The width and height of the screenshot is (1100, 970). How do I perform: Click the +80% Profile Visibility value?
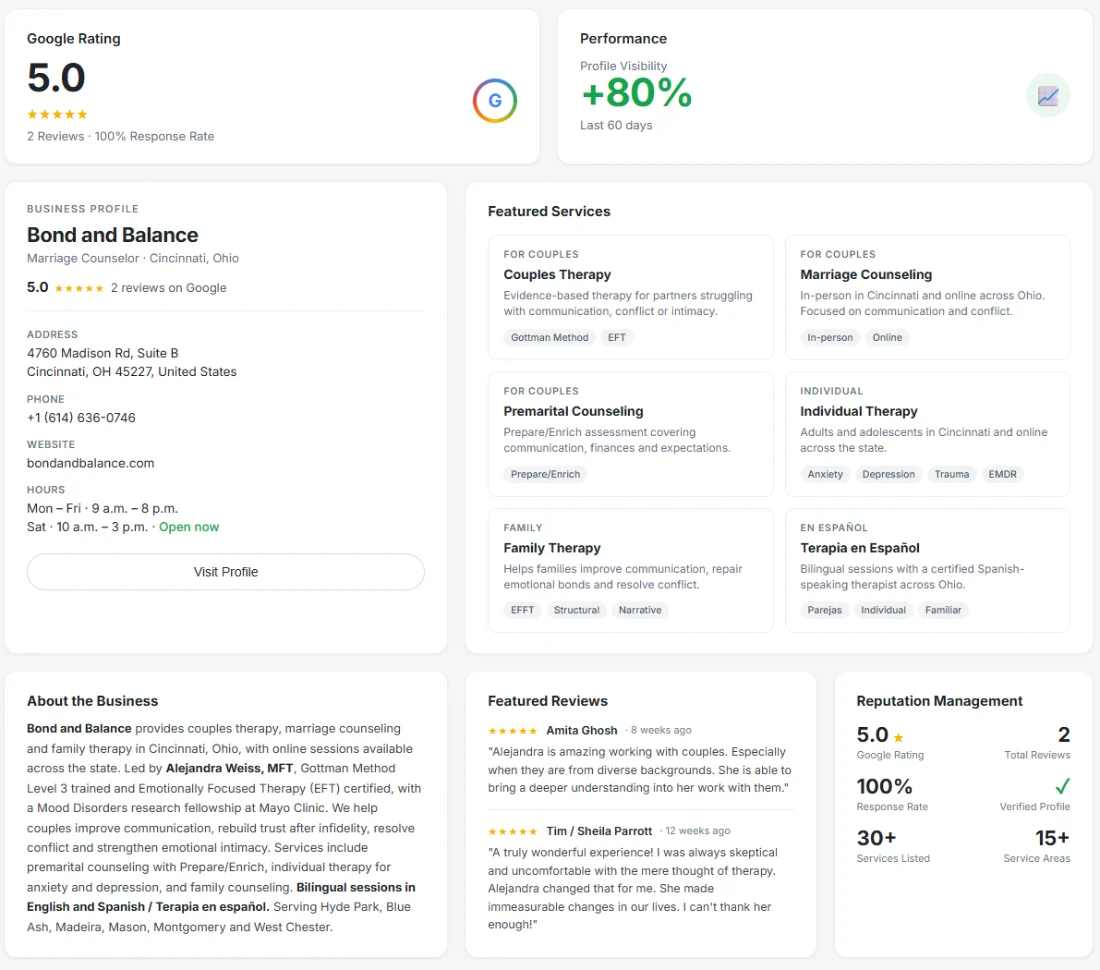pyautogui.click(x=636, y=93)
